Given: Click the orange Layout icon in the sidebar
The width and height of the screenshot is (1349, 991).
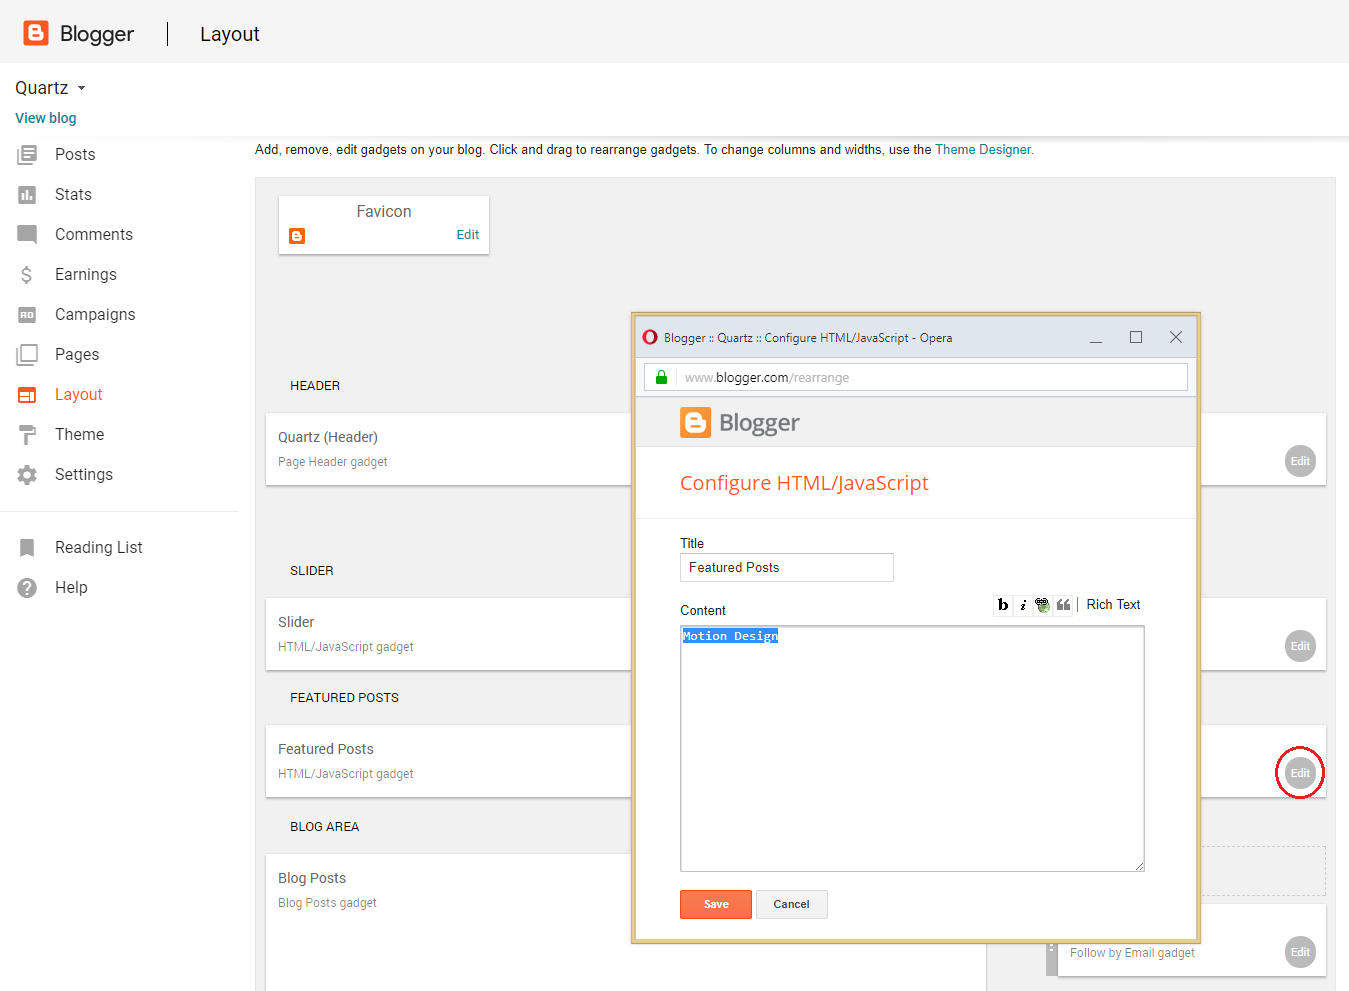Looking at the screenshot, I should [x=27, y=395].
